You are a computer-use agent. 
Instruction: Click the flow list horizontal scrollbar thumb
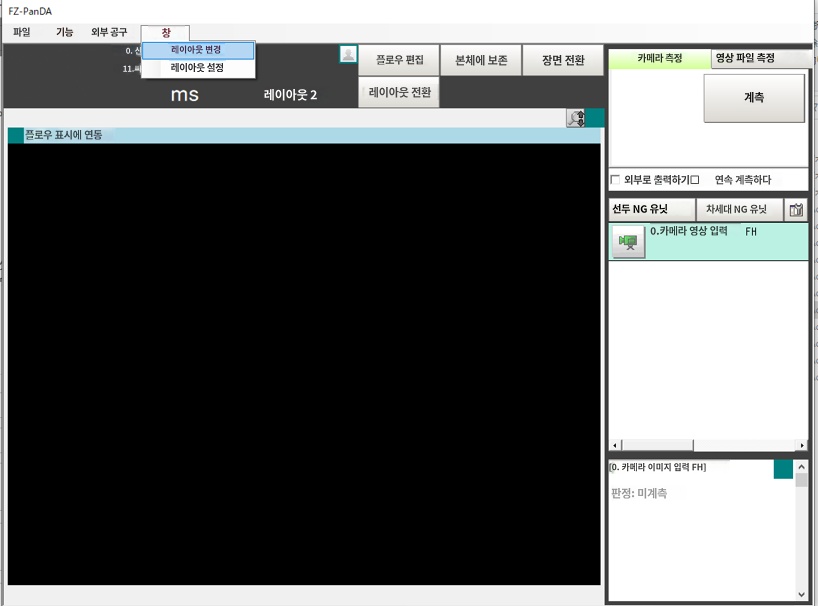pos(657,445)
